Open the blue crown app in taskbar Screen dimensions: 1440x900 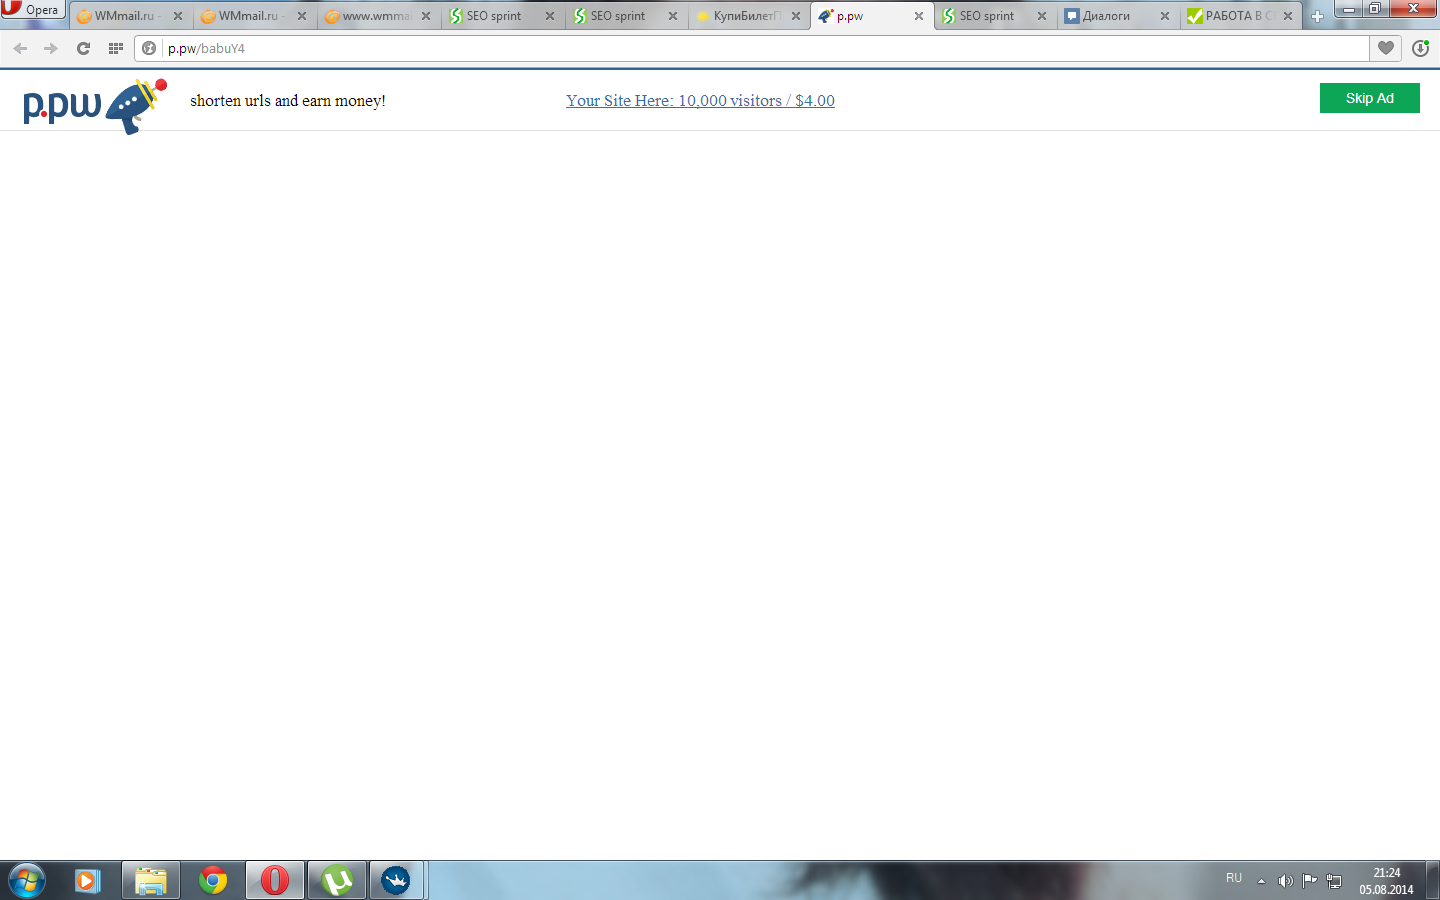397,881
